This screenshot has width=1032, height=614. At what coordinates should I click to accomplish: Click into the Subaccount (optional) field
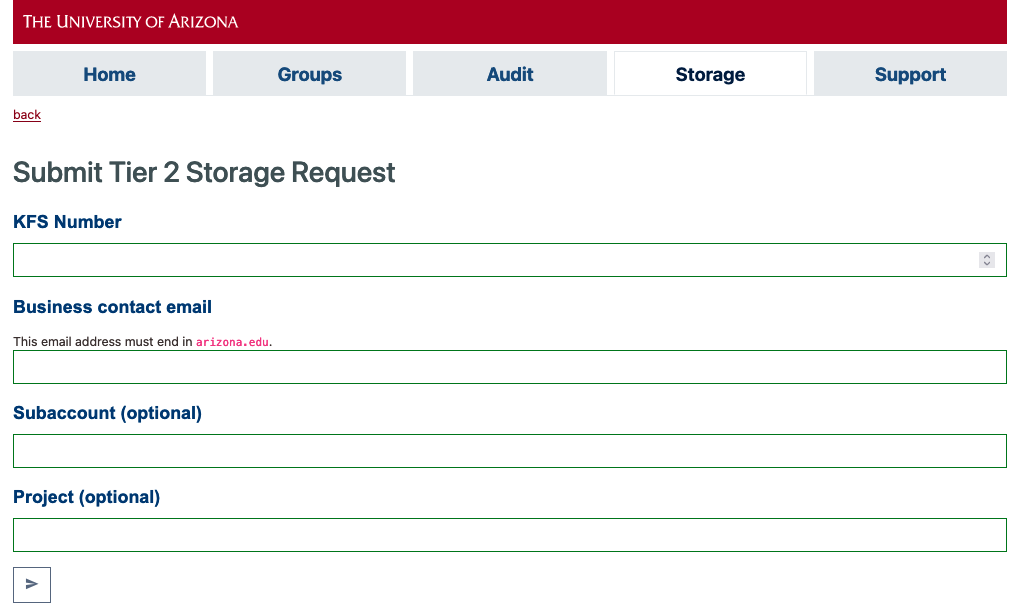(509, 451)
